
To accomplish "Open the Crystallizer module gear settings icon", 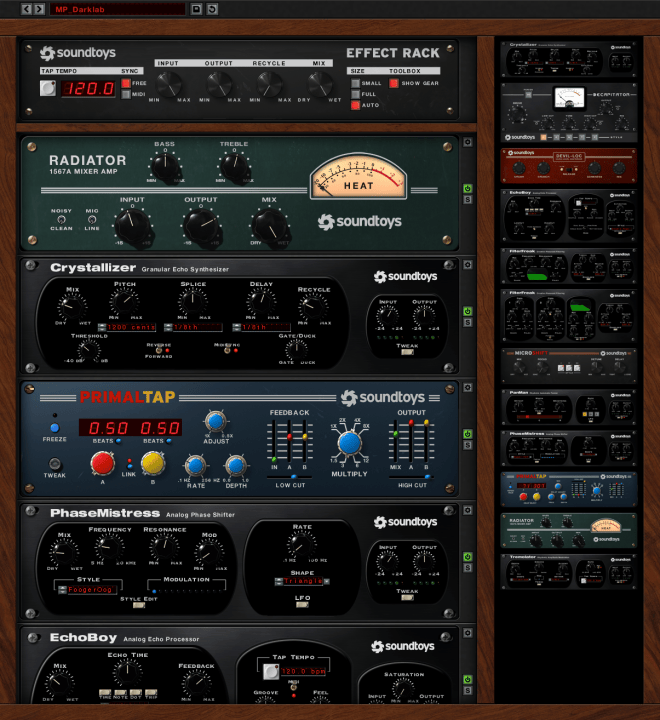I will coord(468,264).
